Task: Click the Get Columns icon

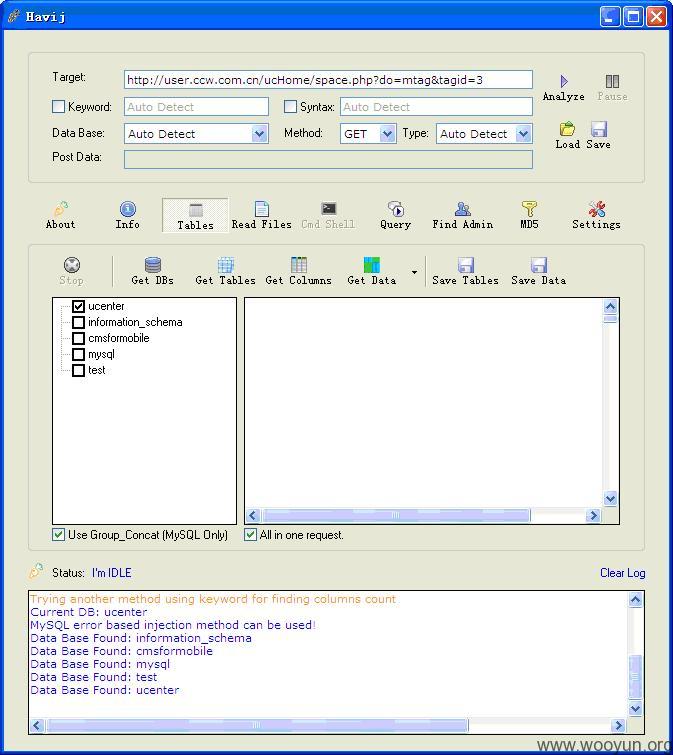Action: [298, 265]
